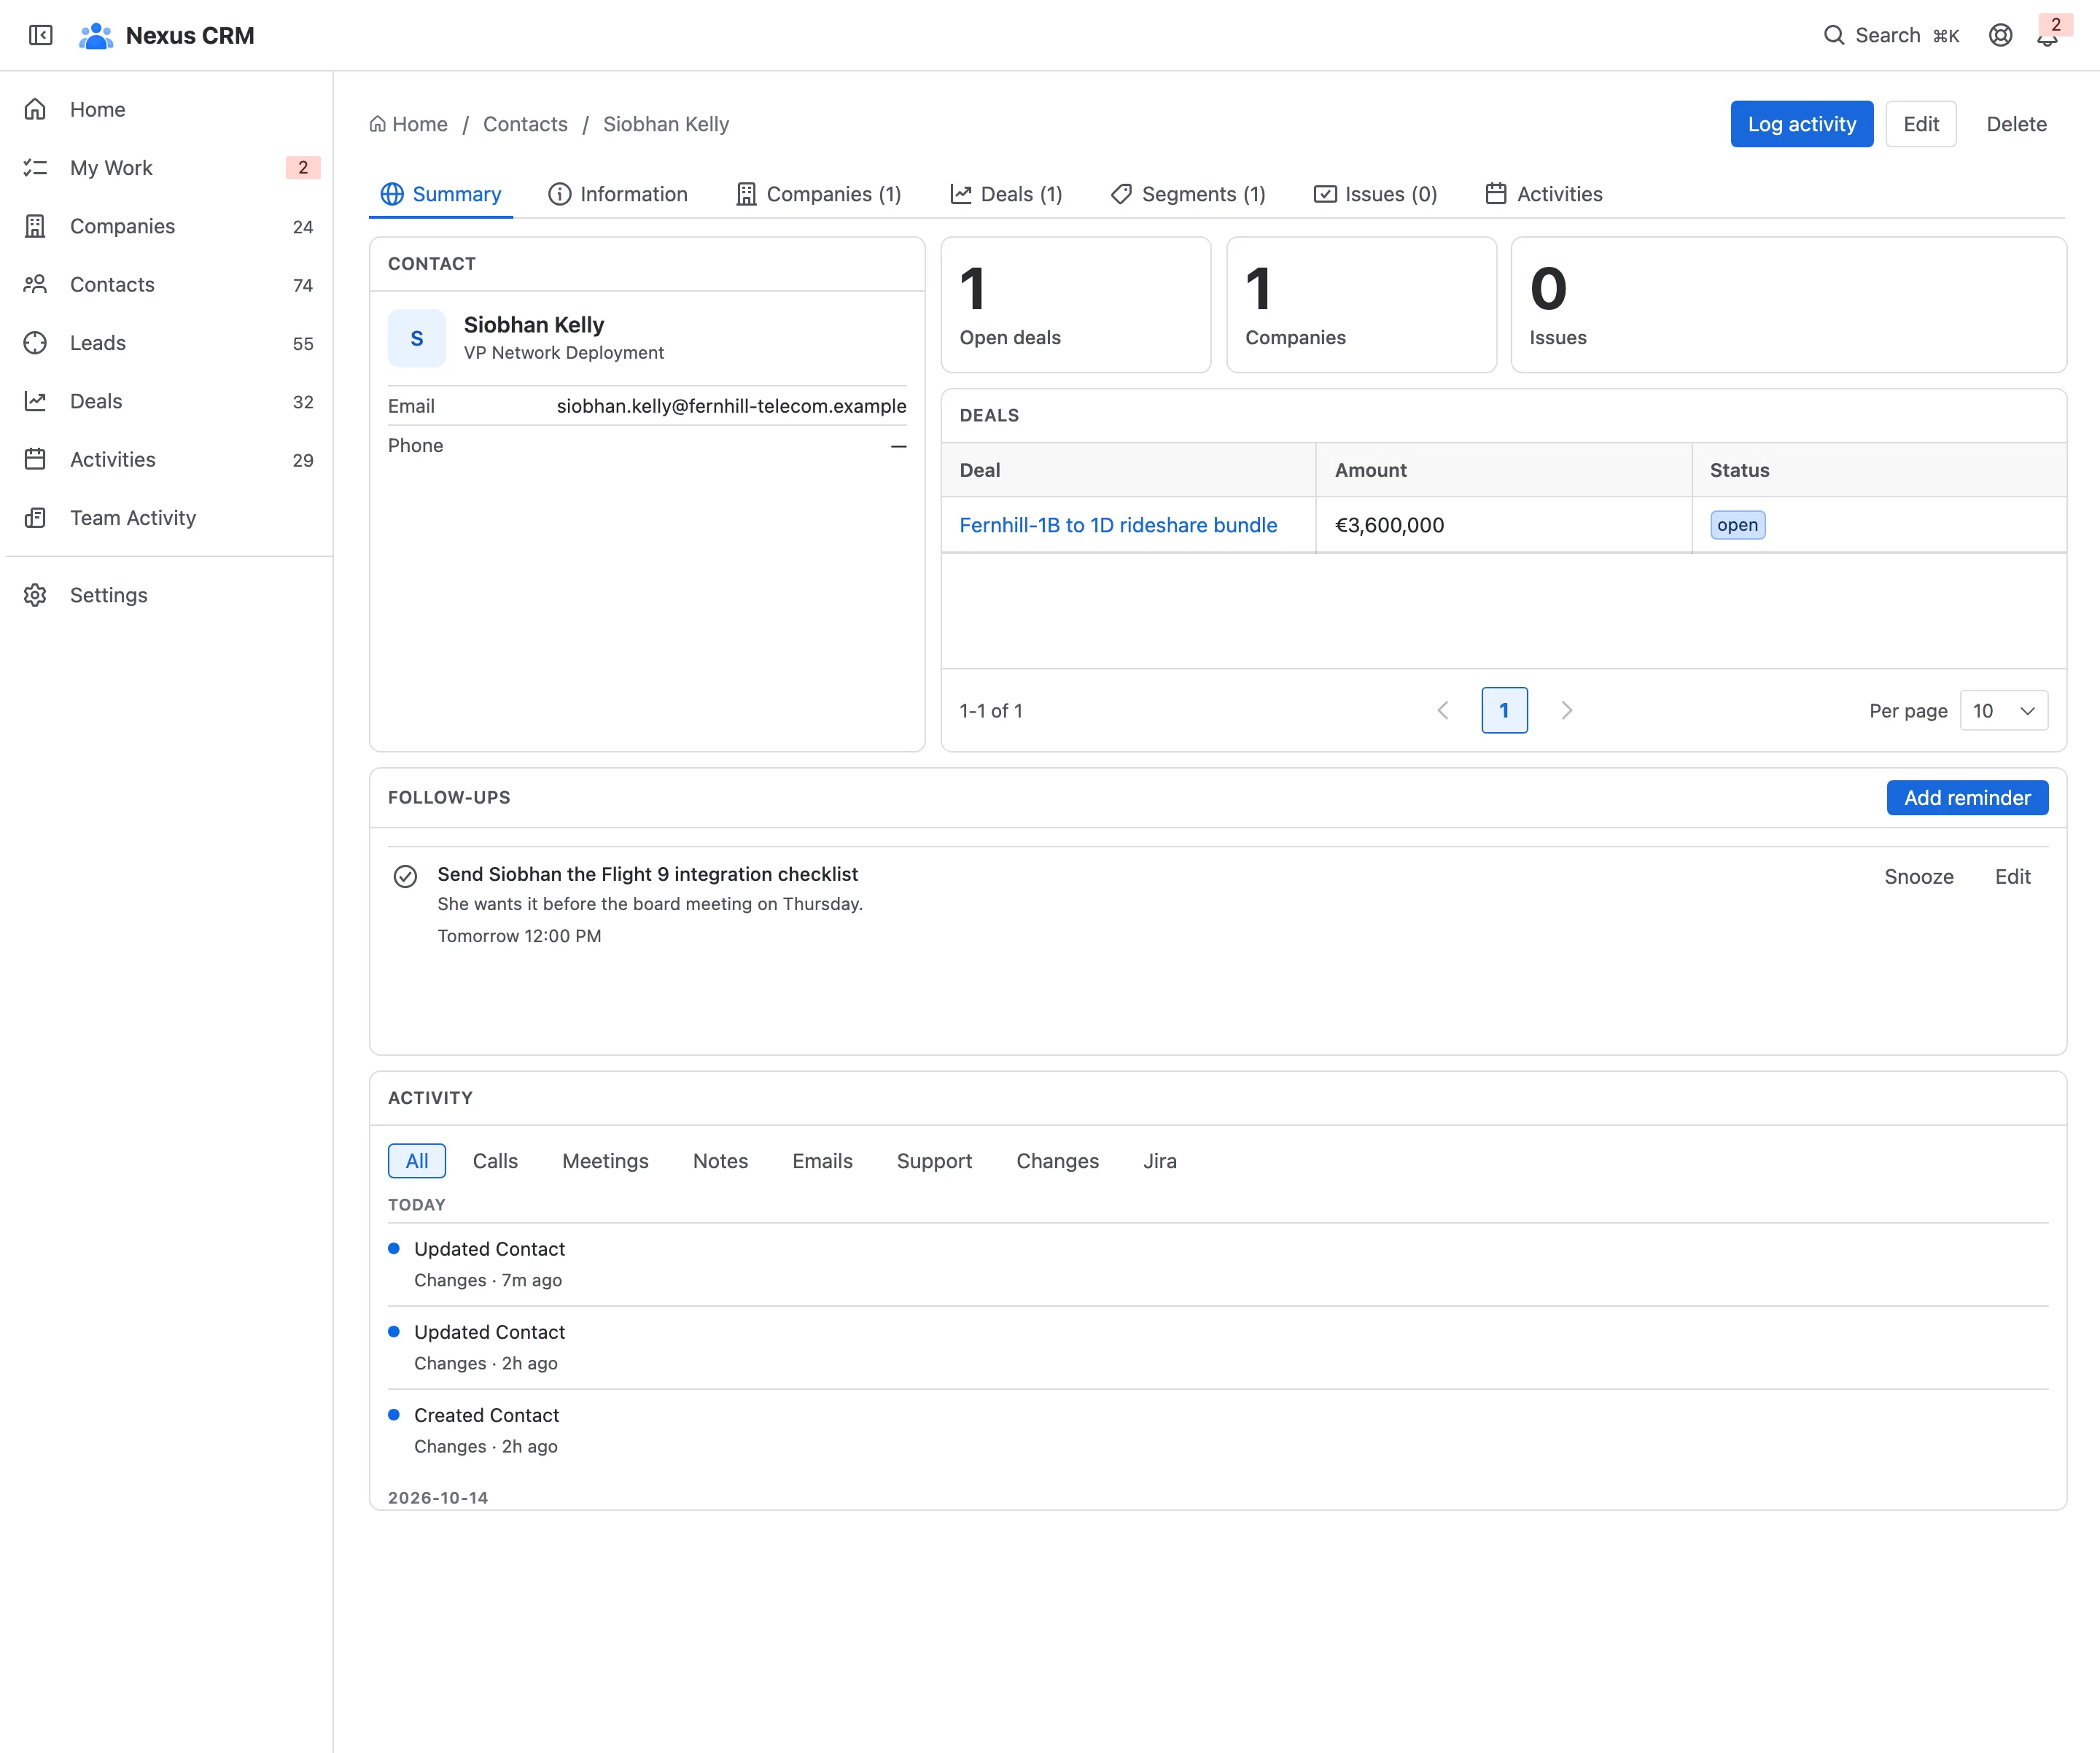Open Deals in the sidebar
The width and height of the screenshot is (2100, 1753).
[x=167, y=401]
